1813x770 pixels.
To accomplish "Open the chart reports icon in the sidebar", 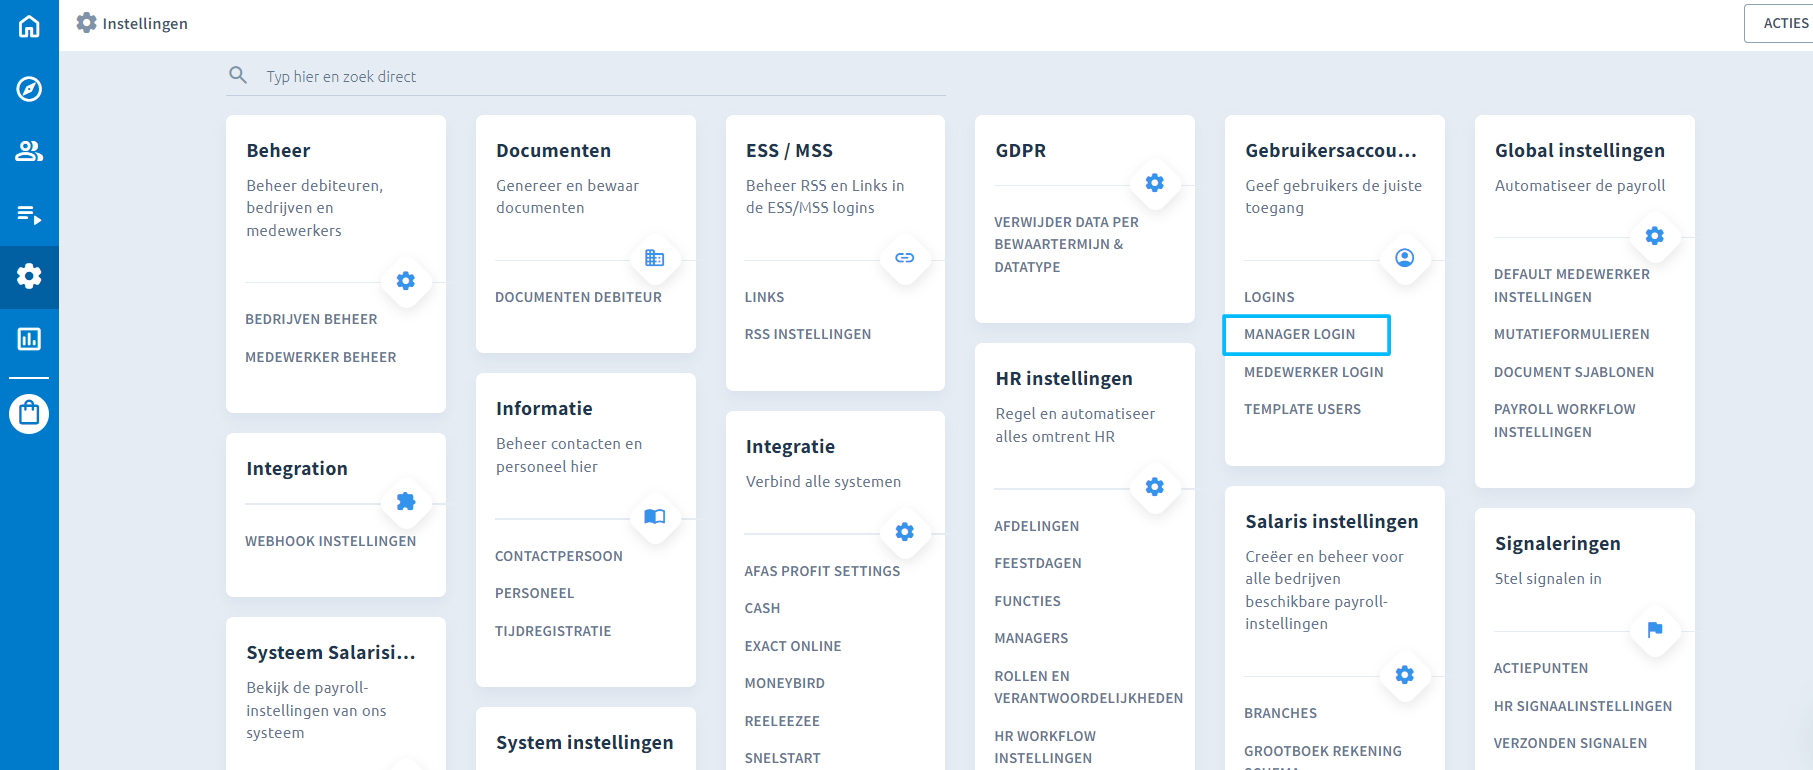I will pyautogui.click(x=29, y=339).
